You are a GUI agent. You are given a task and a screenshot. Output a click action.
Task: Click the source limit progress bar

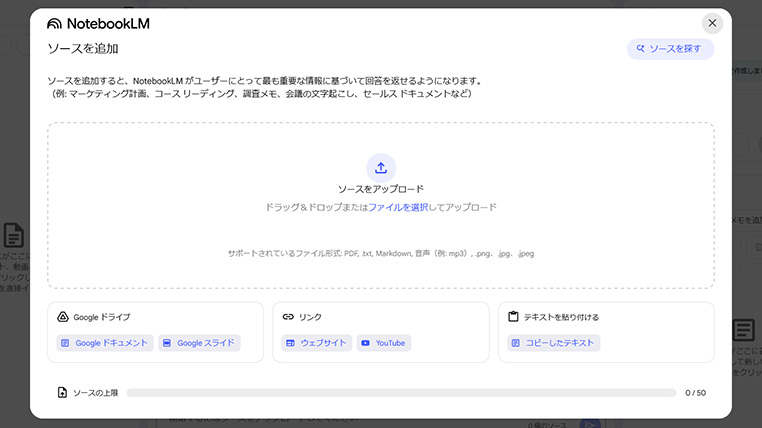click(401, 393)
